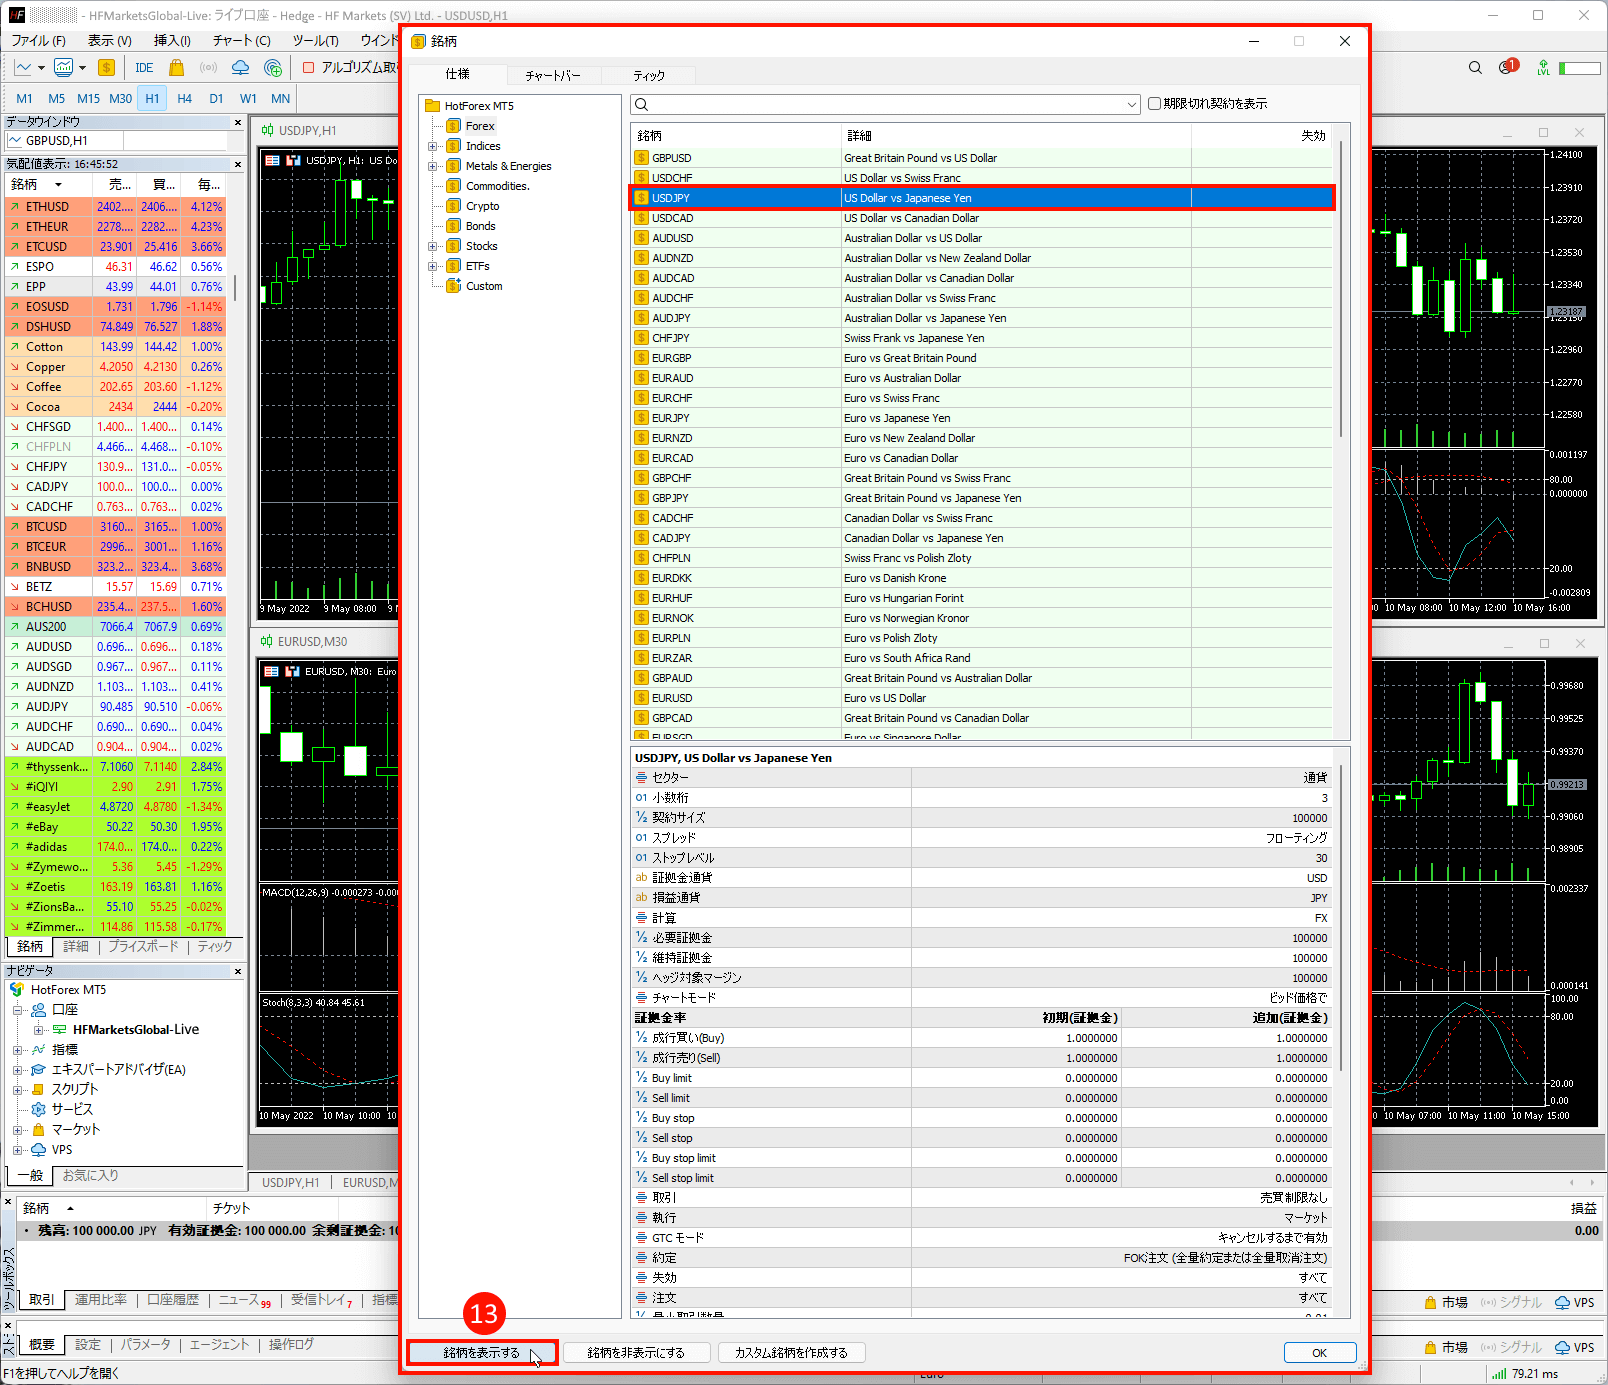Image resolution: width=1608 pixels, height=1385 pixels.
Task: Select the H4 timeframe button
Action: pyautogui.click(x=184, y=99)
